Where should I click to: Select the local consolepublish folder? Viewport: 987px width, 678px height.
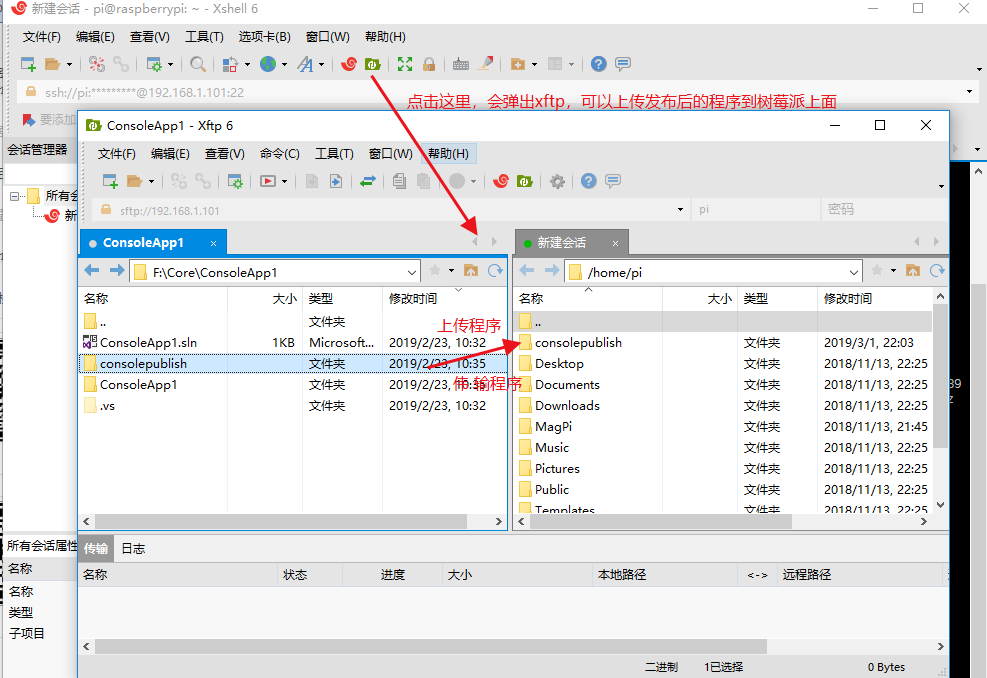tap(293, 364)
